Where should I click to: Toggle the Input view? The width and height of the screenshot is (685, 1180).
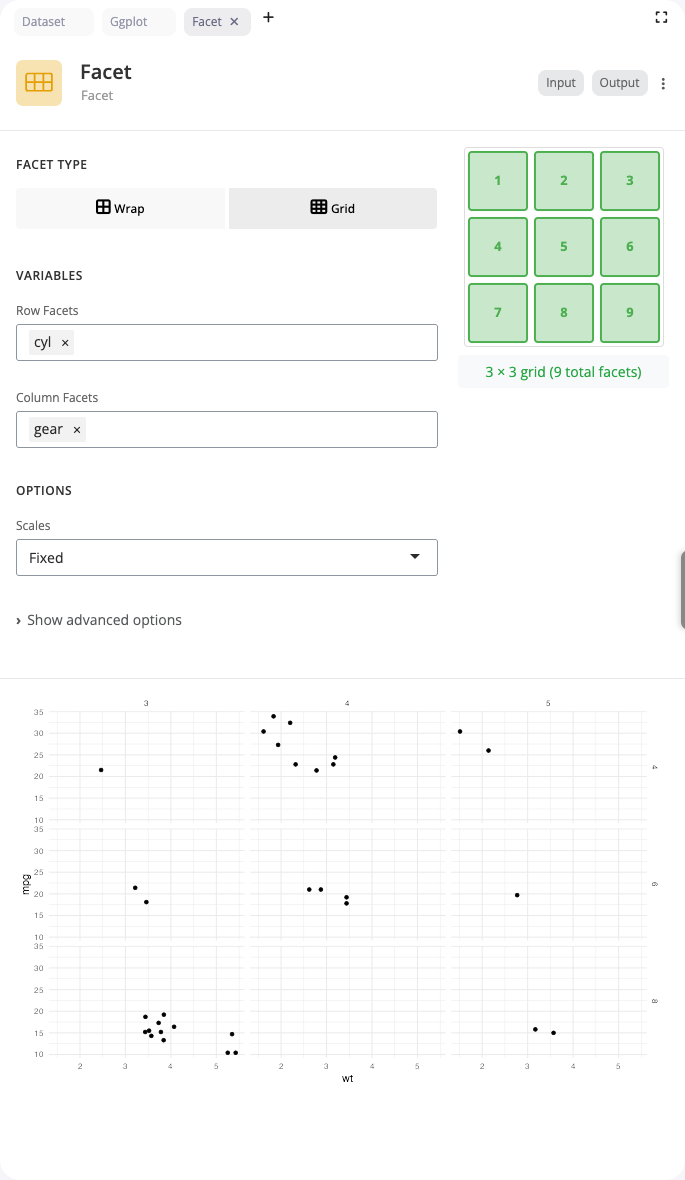pyautogui.click(x=560, y=83)
